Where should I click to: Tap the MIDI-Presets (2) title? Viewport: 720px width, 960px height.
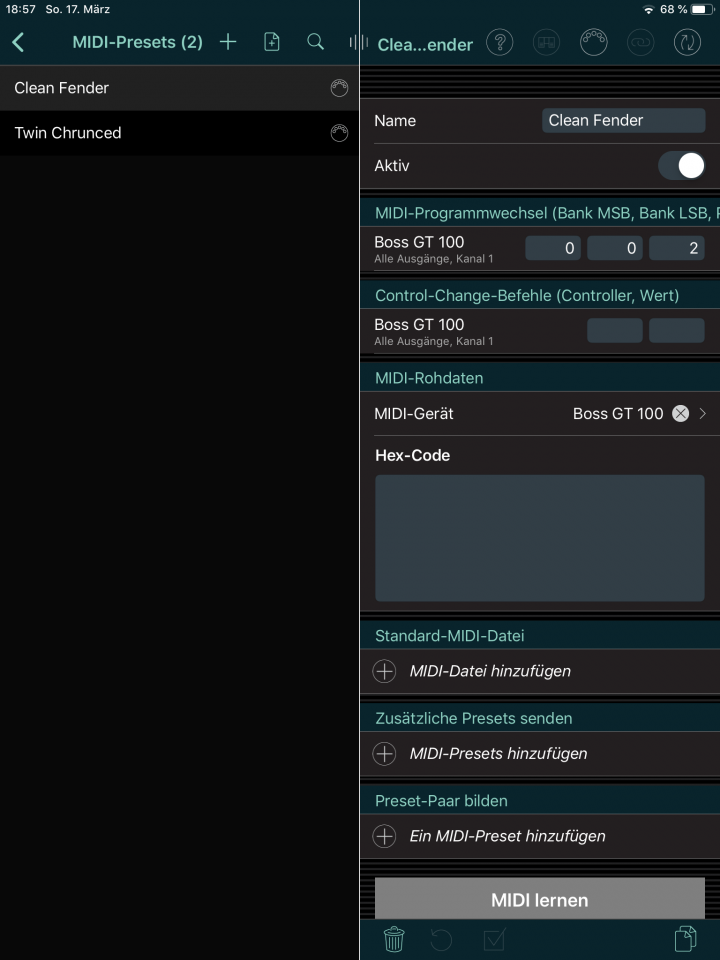(x=137, y=42)
